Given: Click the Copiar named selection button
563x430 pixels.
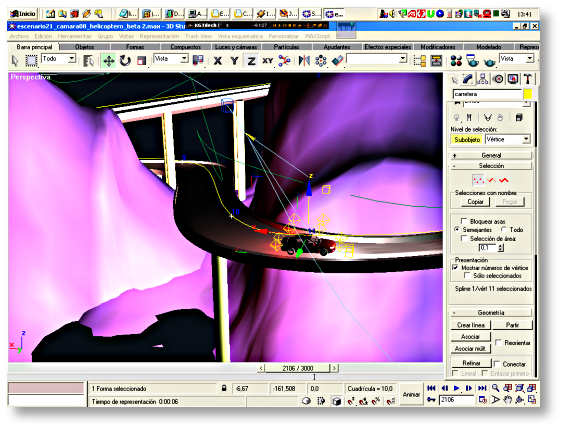Looking at the screenshot, I should pos(475,202).
